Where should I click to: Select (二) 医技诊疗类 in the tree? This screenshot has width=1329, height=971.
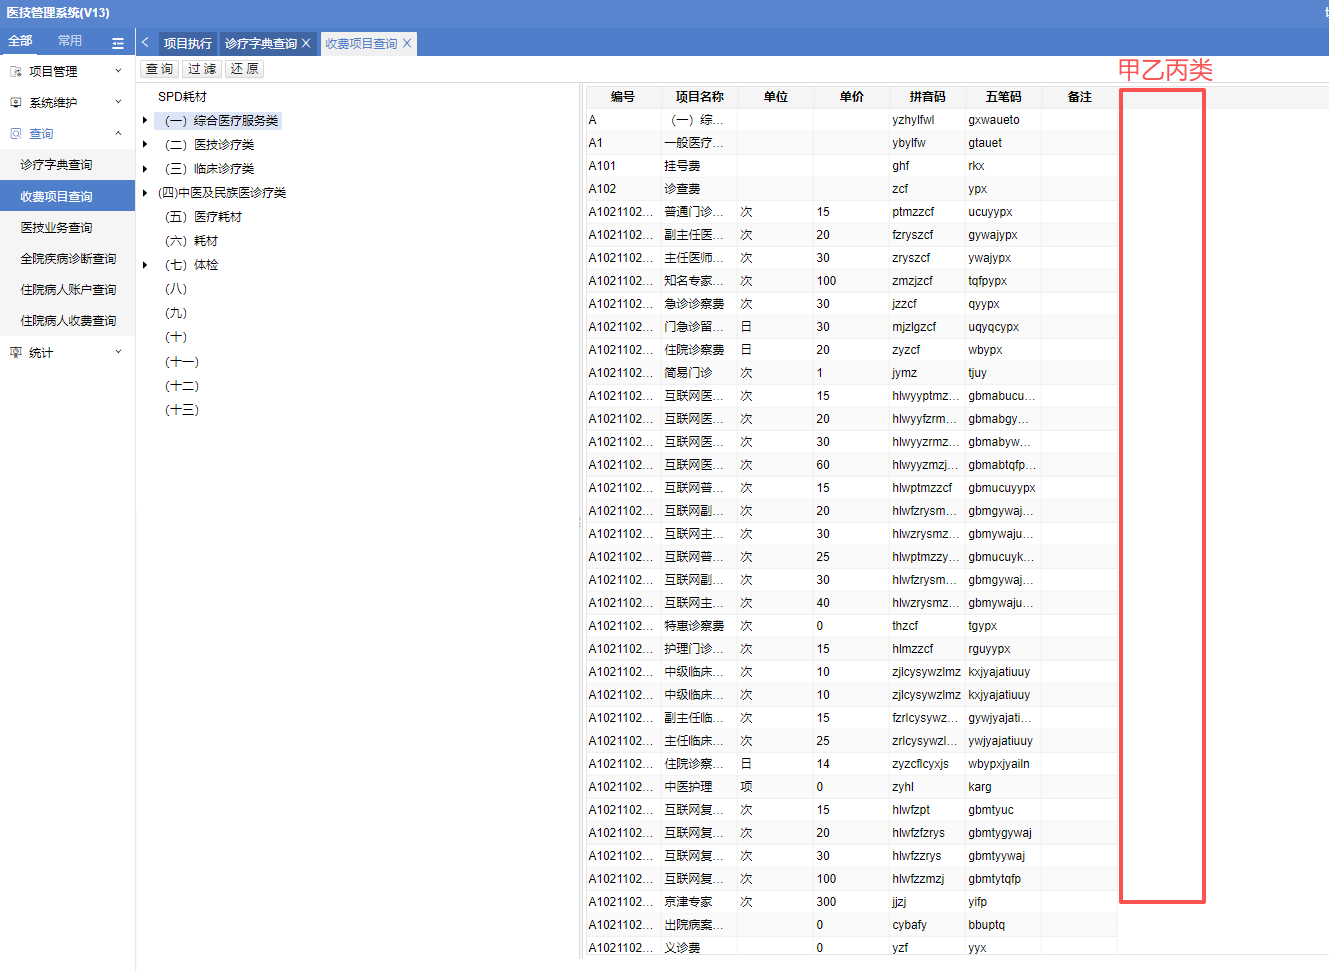[209, 145]
